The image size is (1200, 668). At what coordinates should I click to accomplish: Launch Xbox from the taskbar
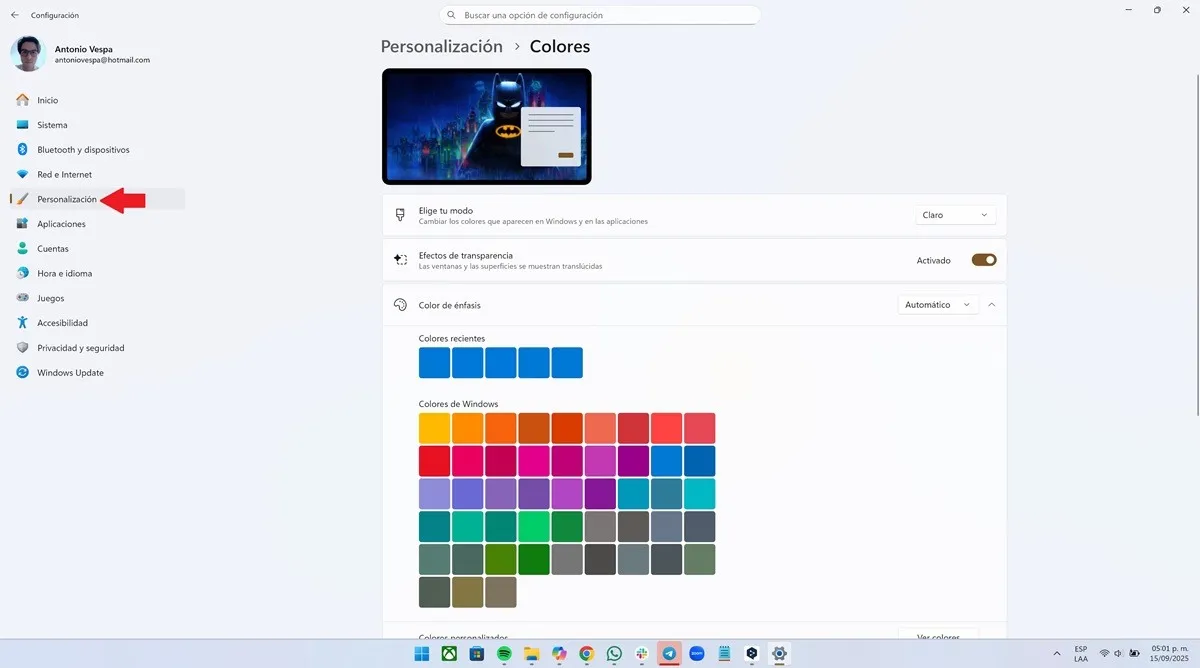pyautogui.click(x=449, y=654)
